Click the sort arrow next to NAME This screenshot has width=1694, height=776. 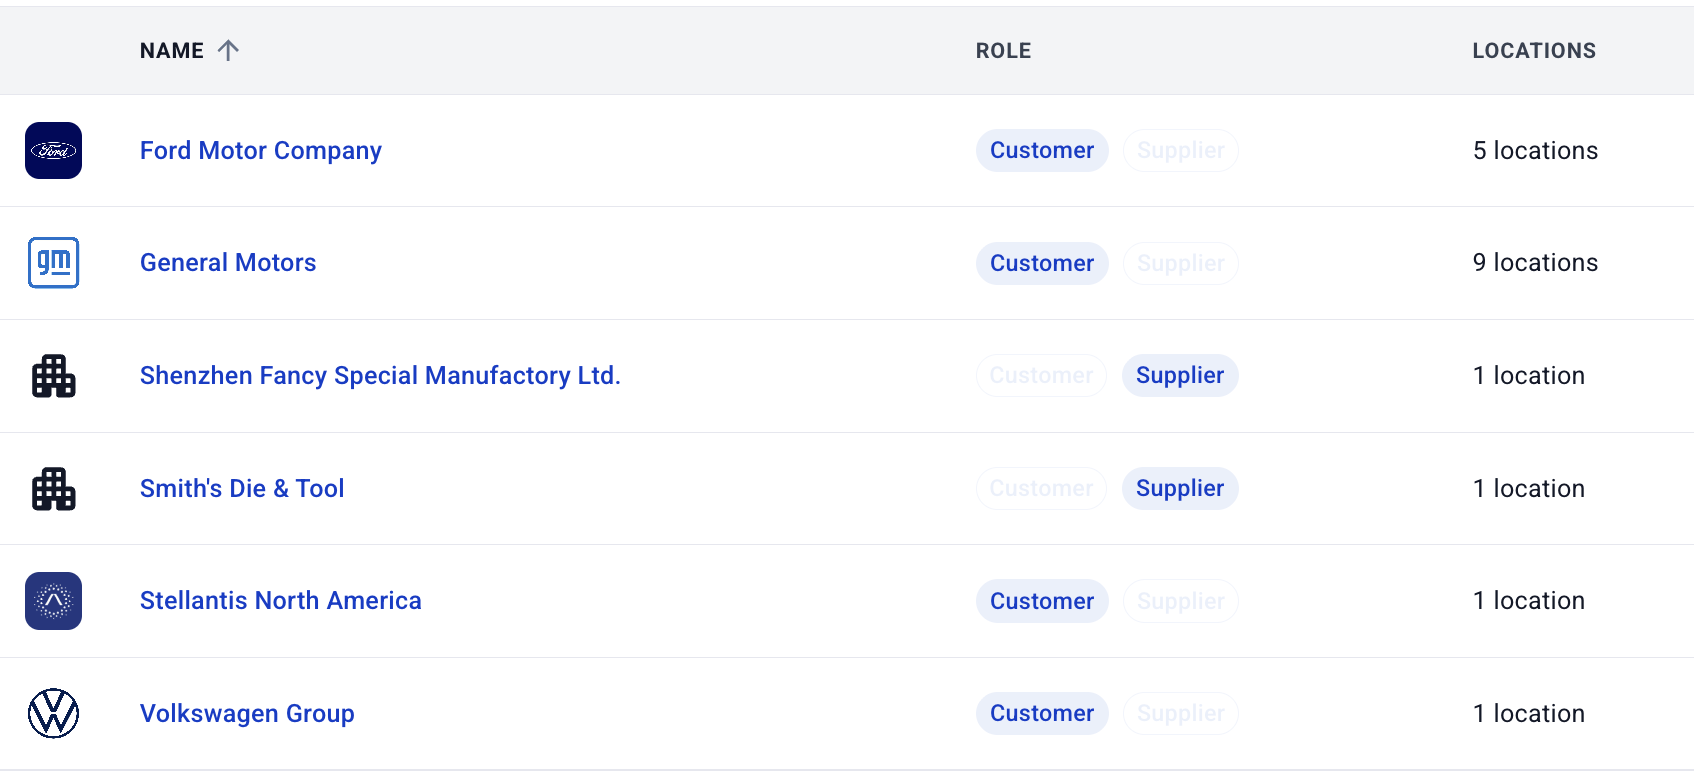pyautogui.click(x=230, y=49)
